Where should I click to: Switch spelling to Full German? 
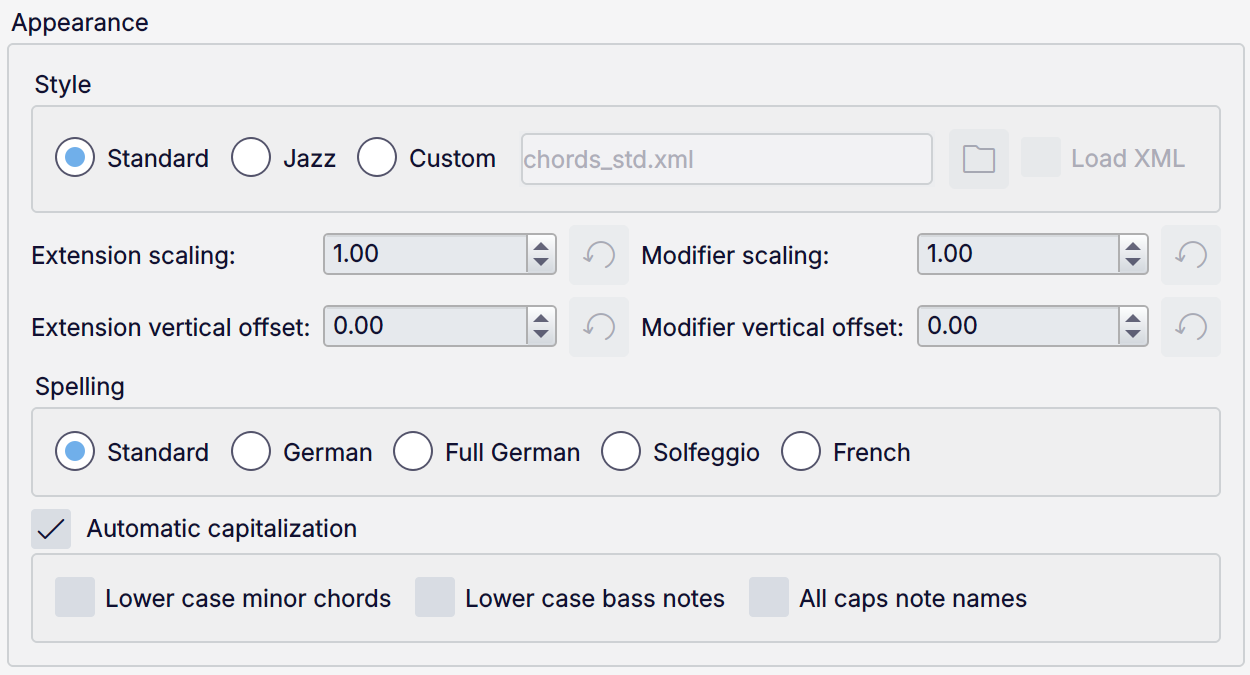coord(413,452)
